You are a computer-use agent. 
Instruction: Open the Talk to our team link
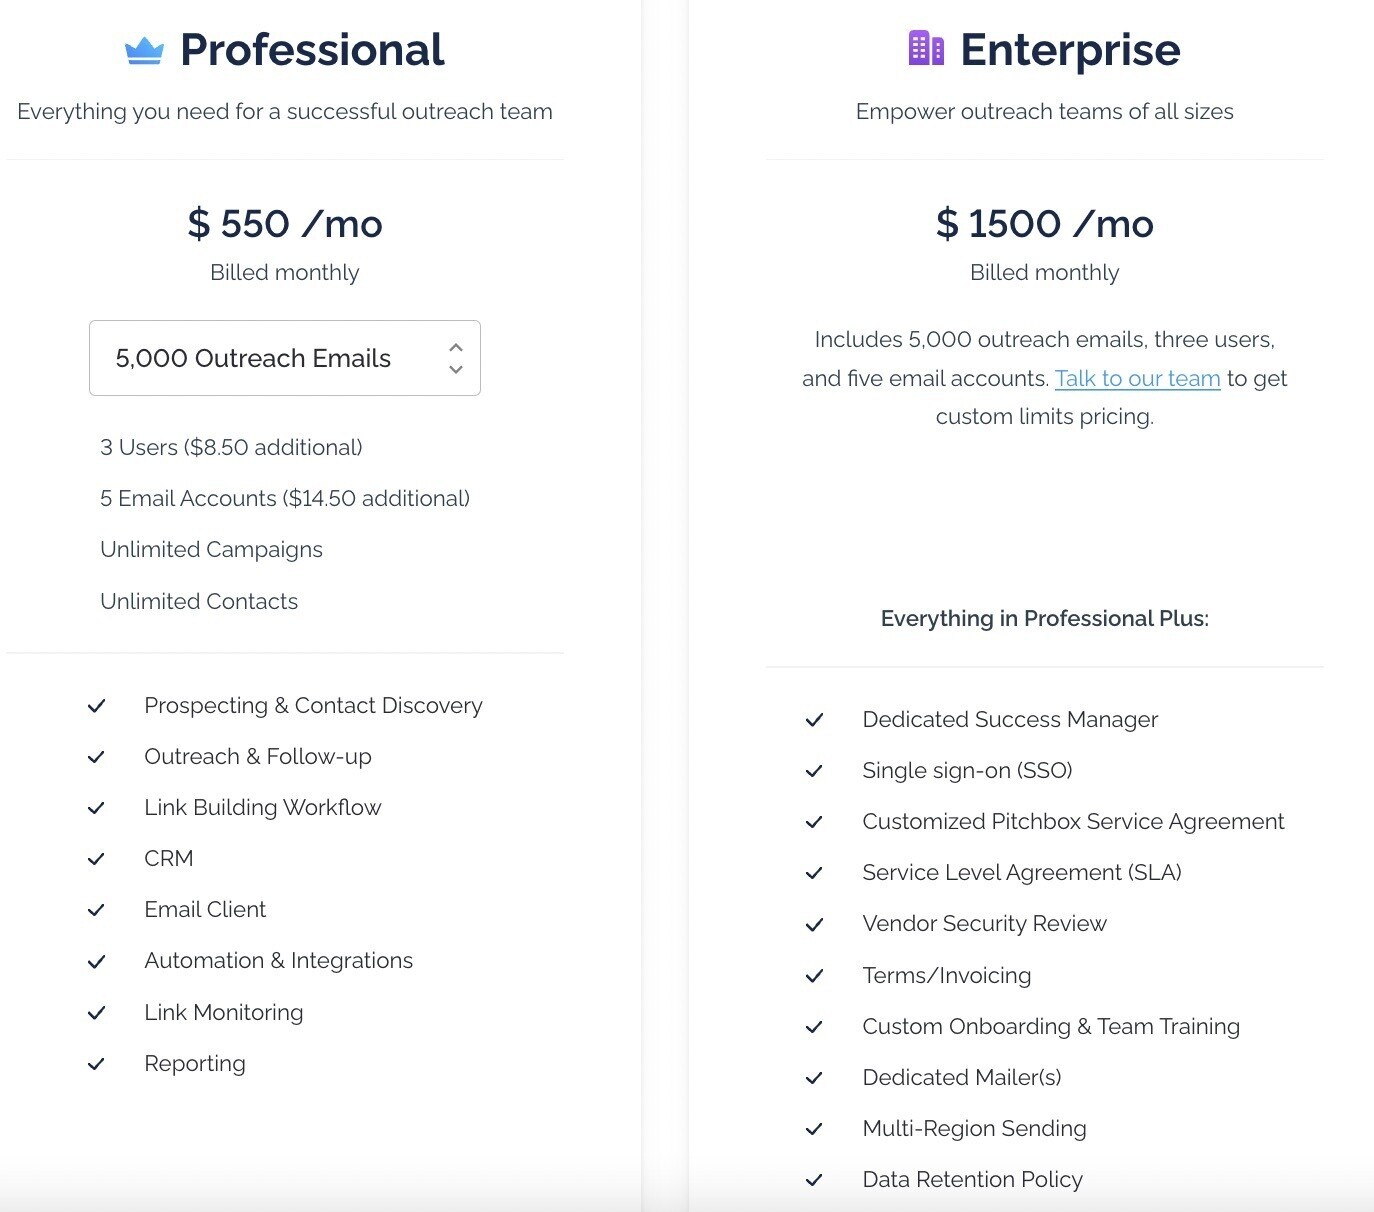click(x=1137, y=378)
